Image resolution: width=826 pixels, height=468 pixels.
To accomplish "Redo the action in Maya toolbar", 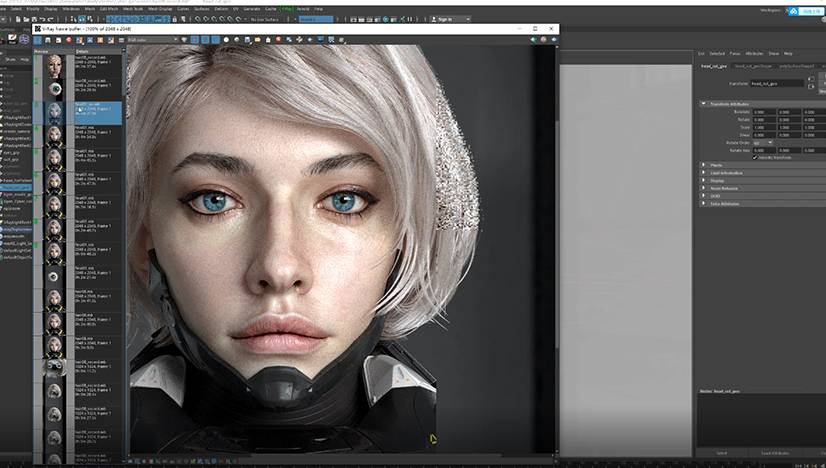I will [50, 20].
